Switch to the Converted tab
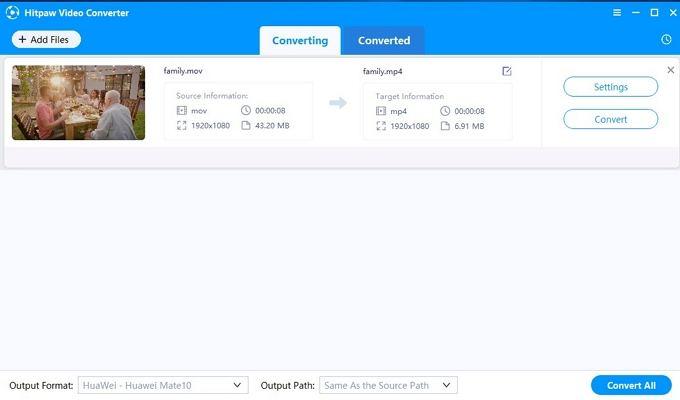 [x=384, y=40]
